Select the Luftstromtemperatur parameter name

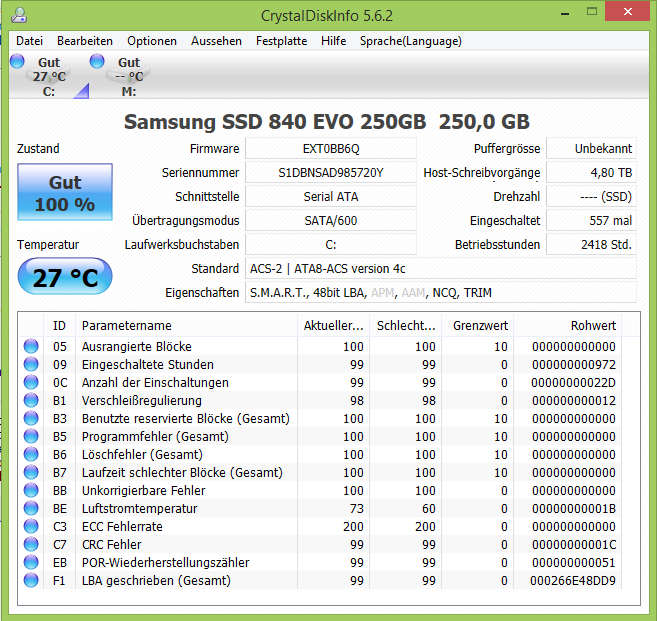point(140,508)
